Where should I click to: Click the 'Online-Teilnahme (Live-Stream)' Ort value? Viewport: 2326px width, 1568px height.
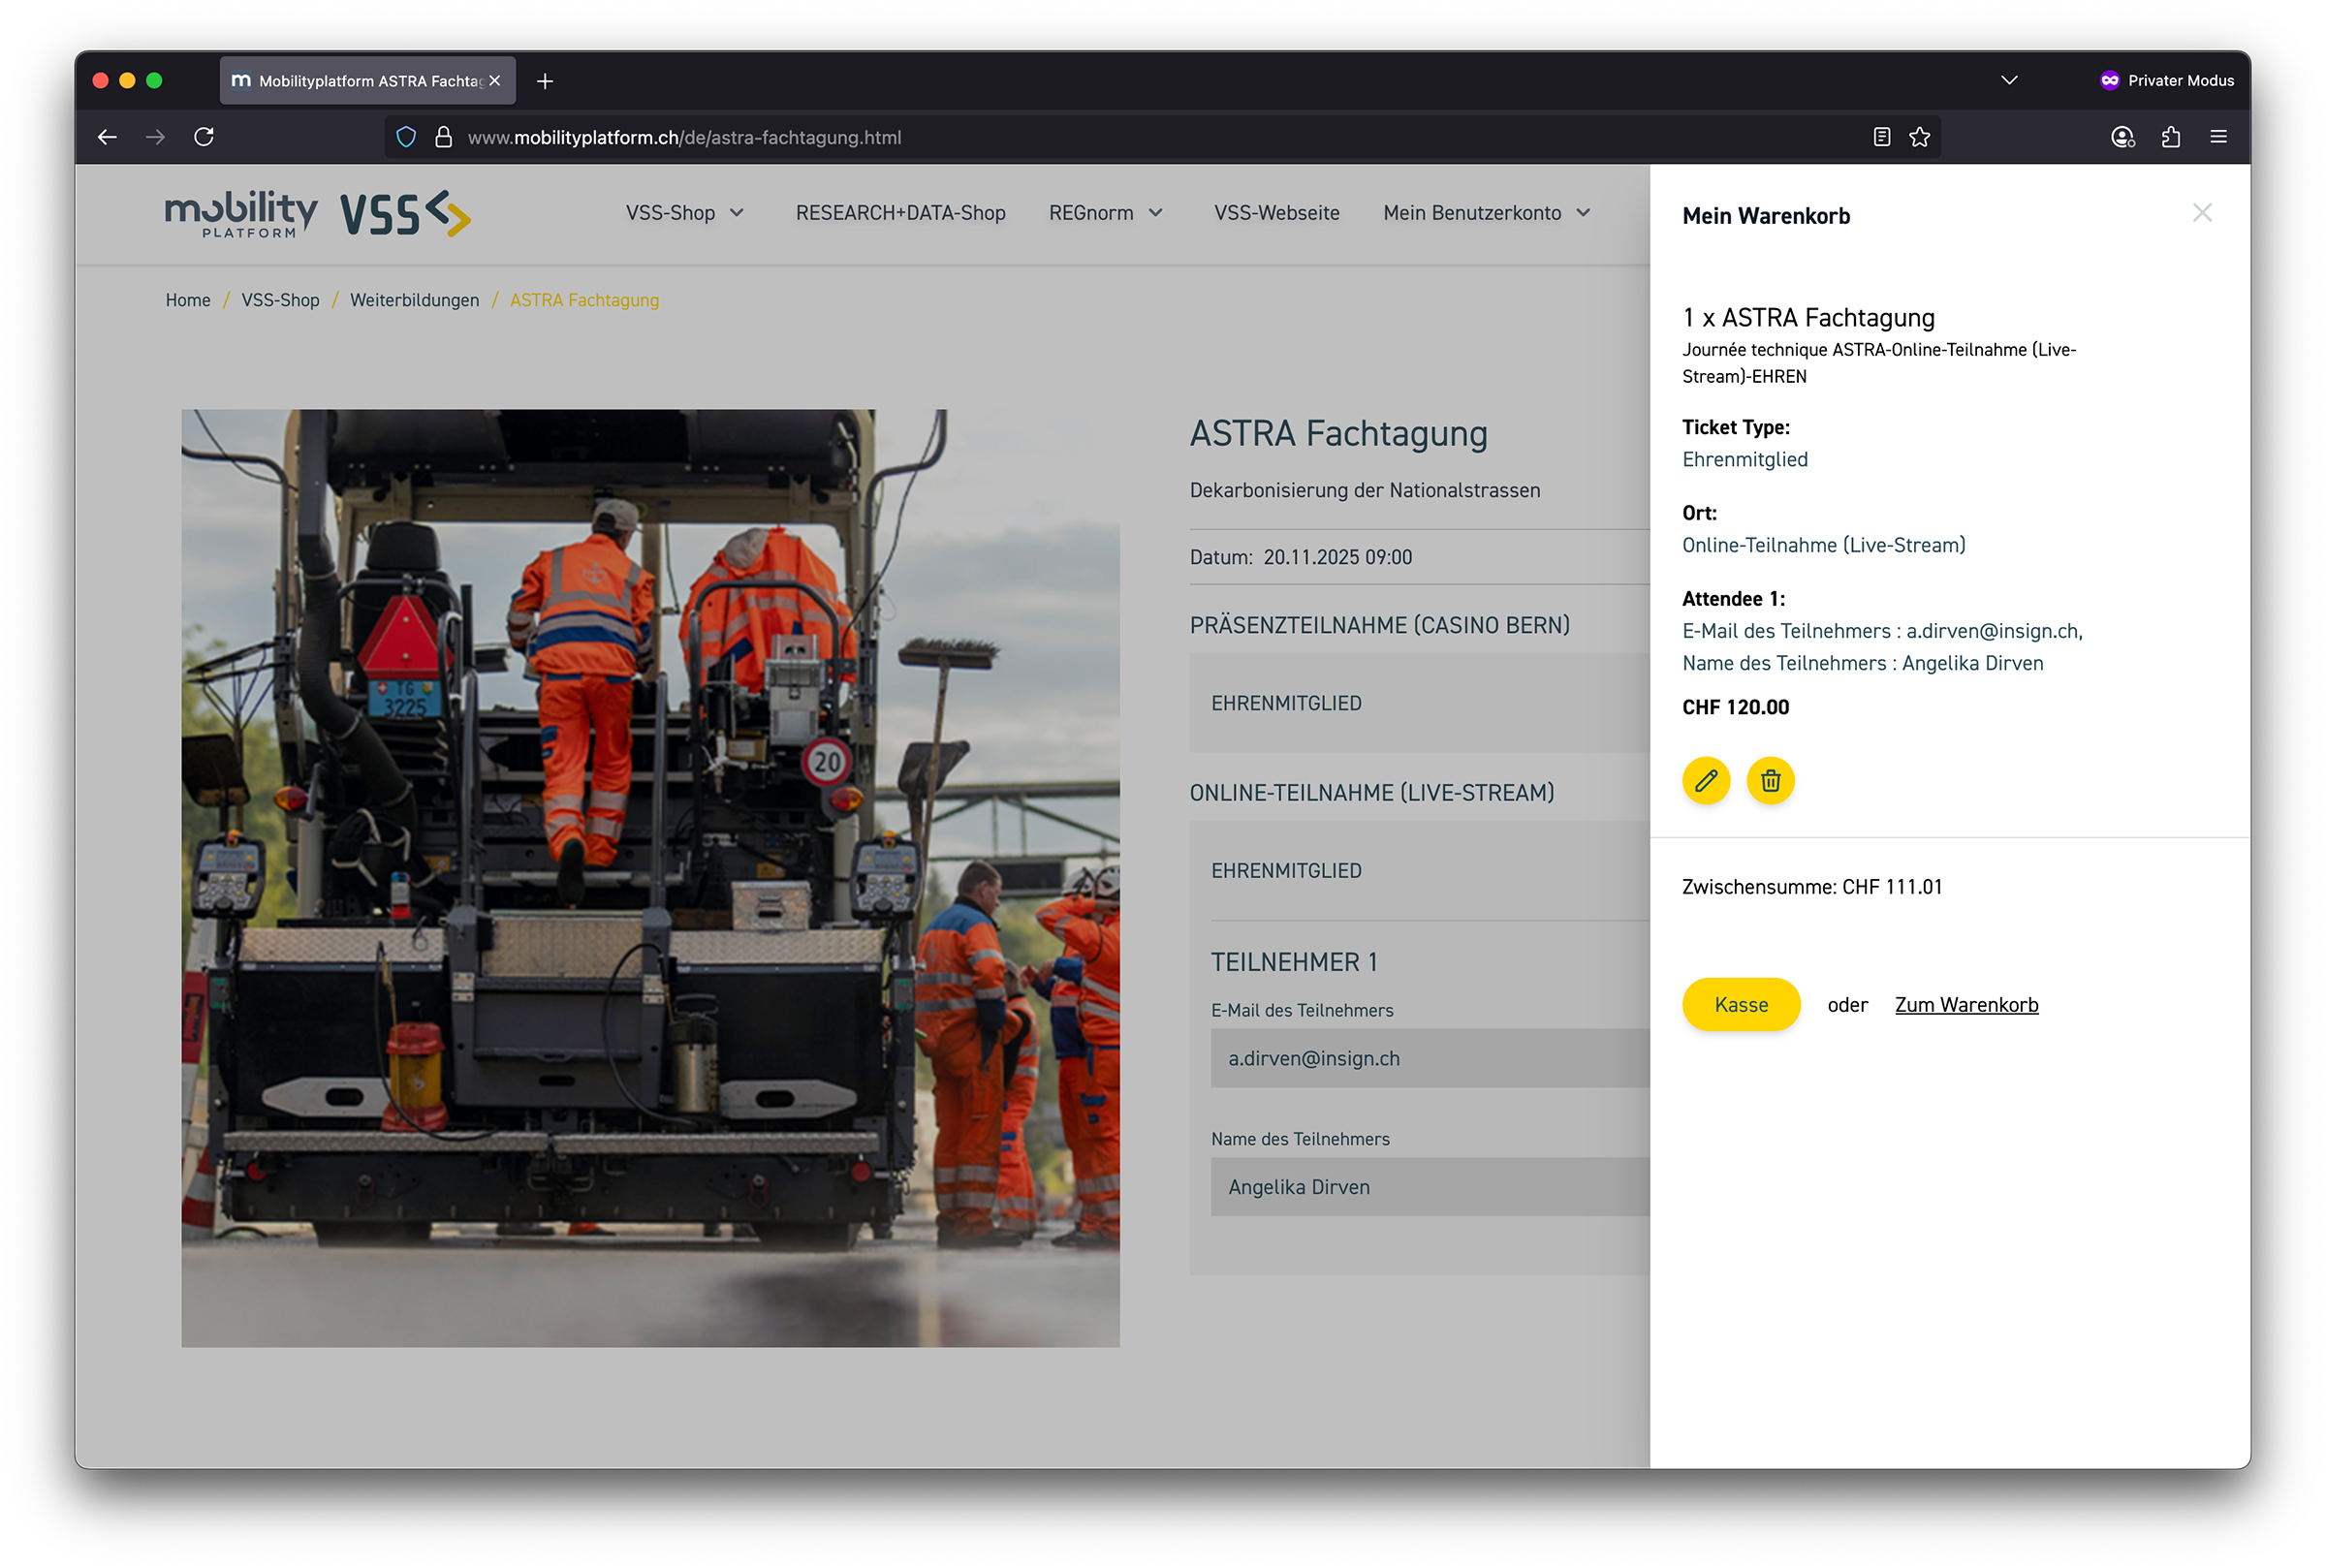[x=1823, y=546]
